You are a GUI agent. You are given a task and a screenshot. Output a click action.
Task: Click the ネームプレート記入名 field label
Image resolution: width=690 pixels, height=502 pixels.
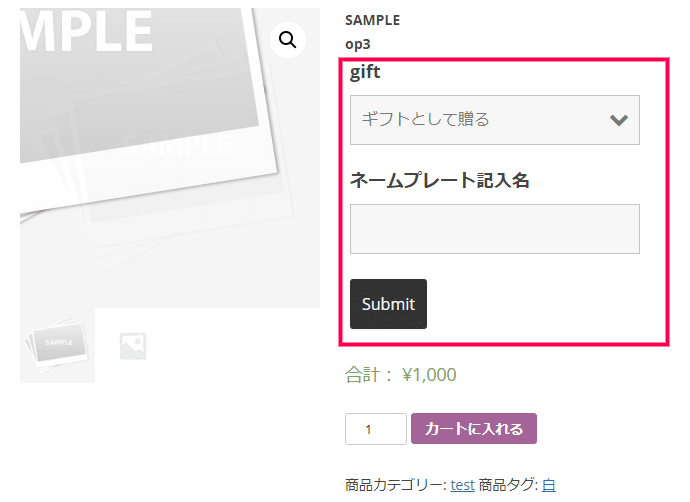tap(440, 180)
